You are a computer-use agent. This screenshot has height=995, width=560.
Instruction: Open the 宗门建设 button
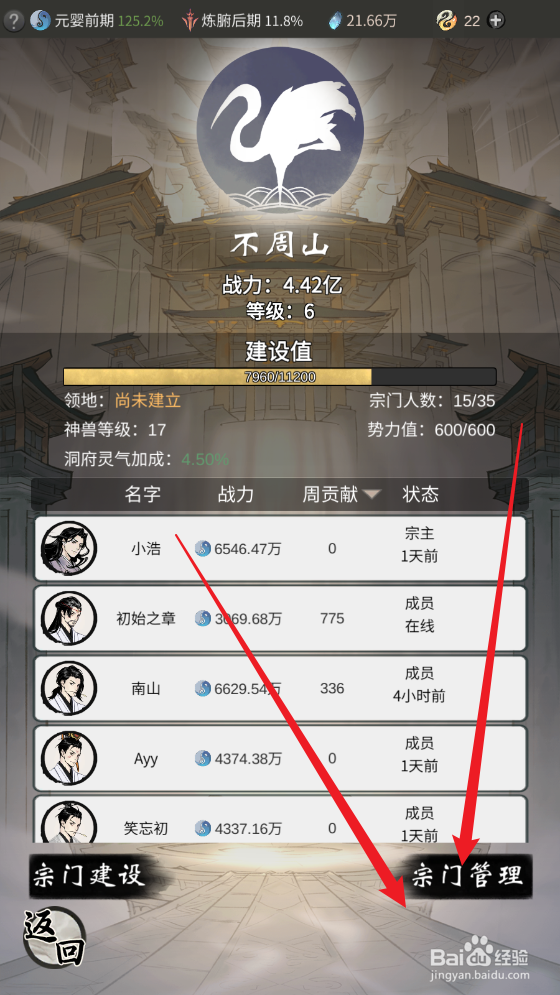point(88,875)
